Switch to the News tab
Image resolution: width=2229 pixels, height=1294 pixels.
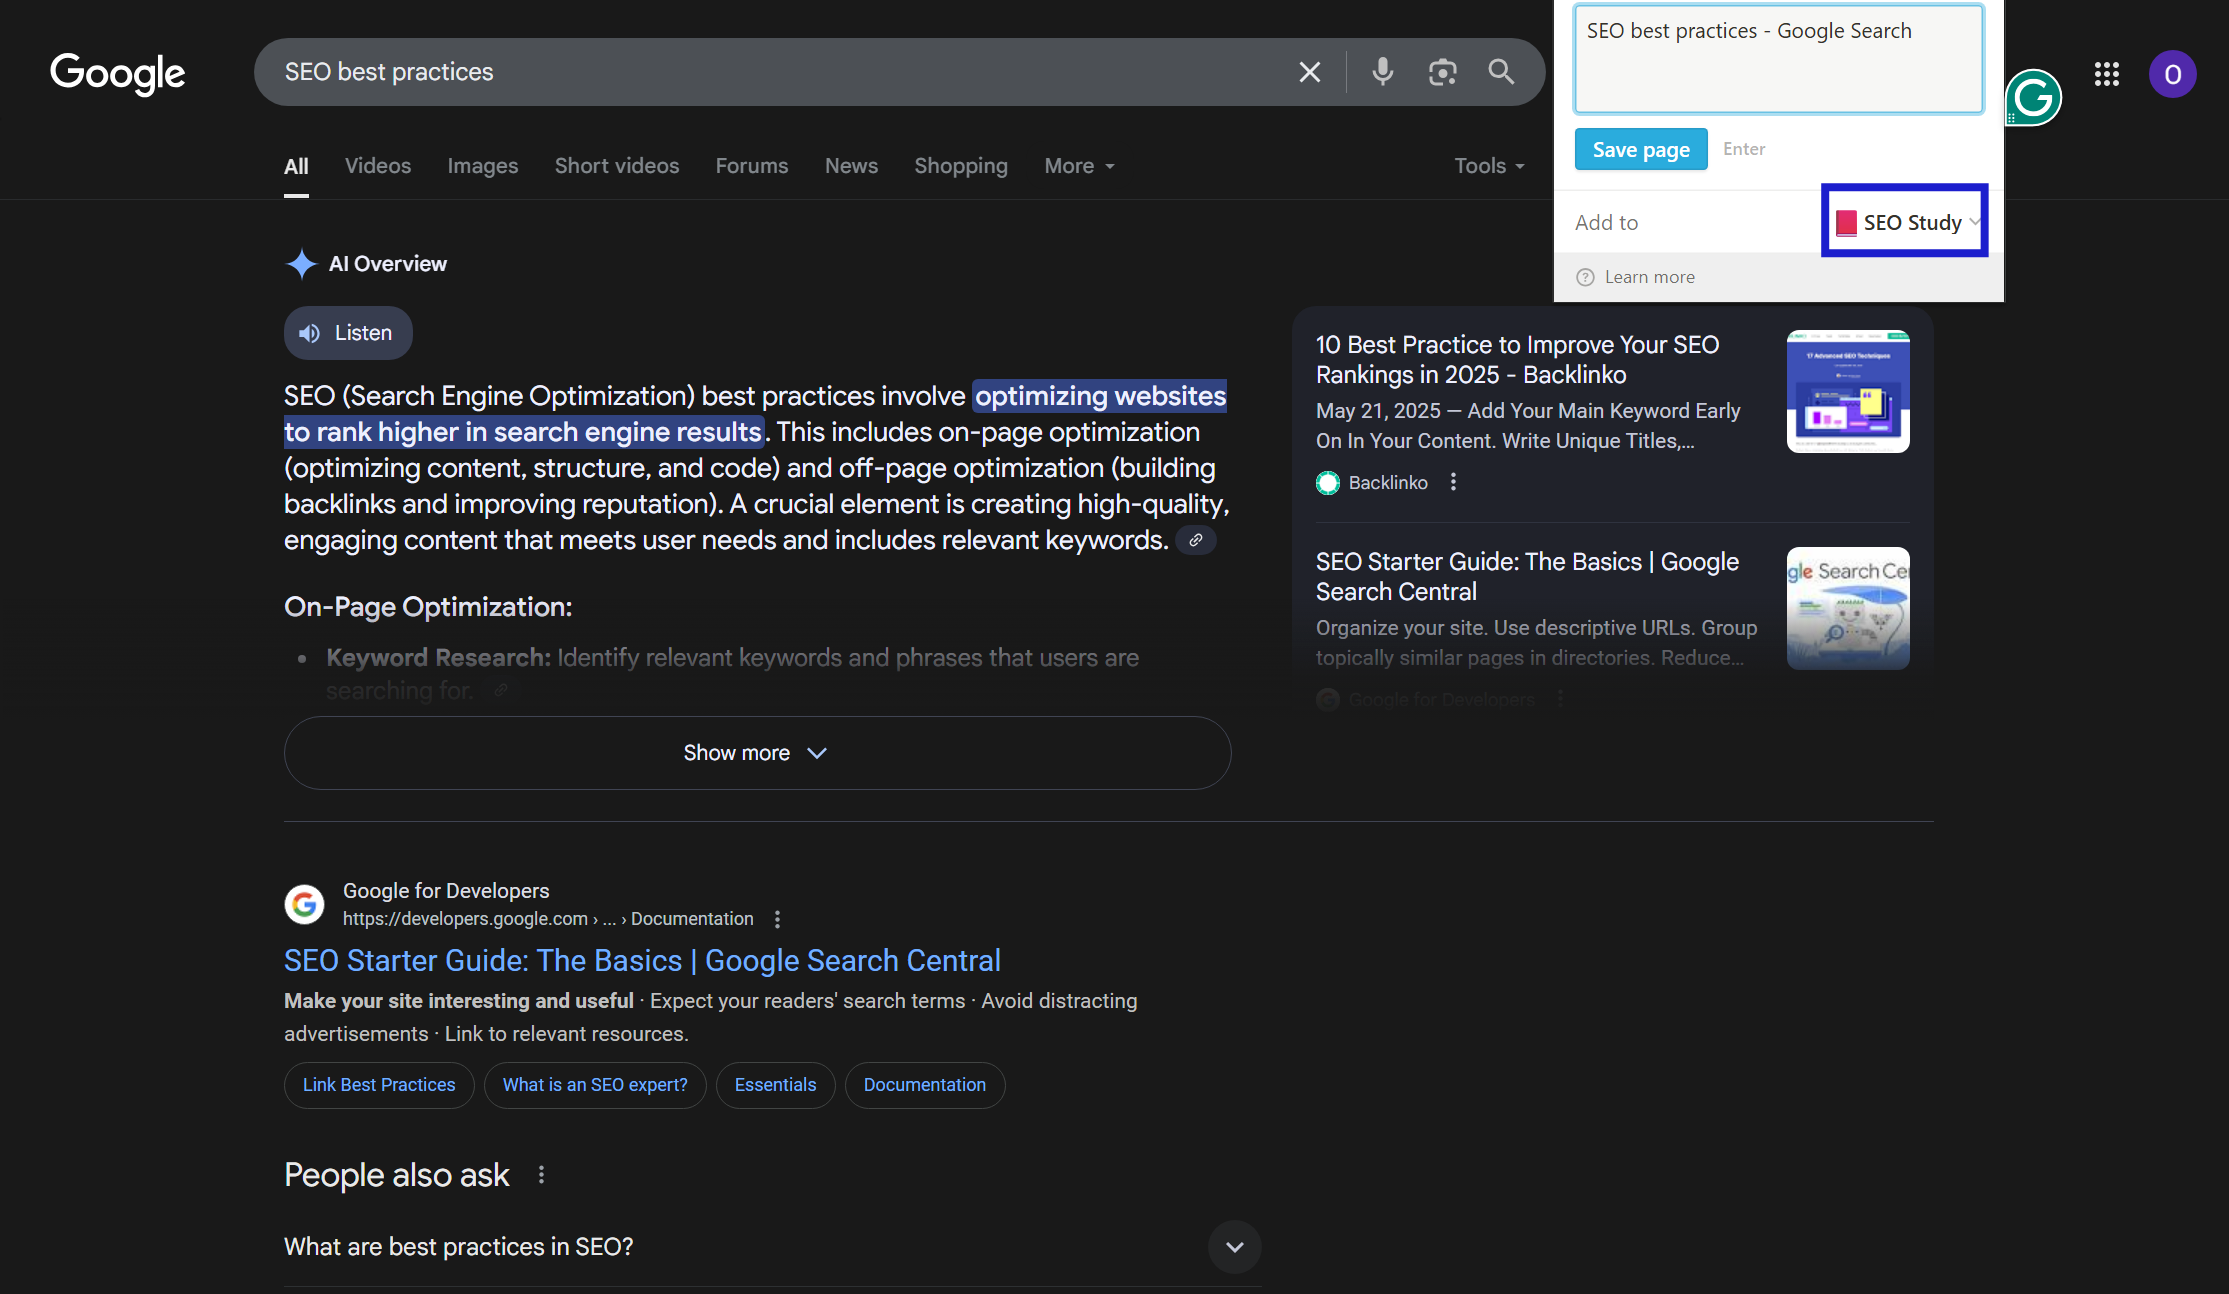[x=851, y=165]
